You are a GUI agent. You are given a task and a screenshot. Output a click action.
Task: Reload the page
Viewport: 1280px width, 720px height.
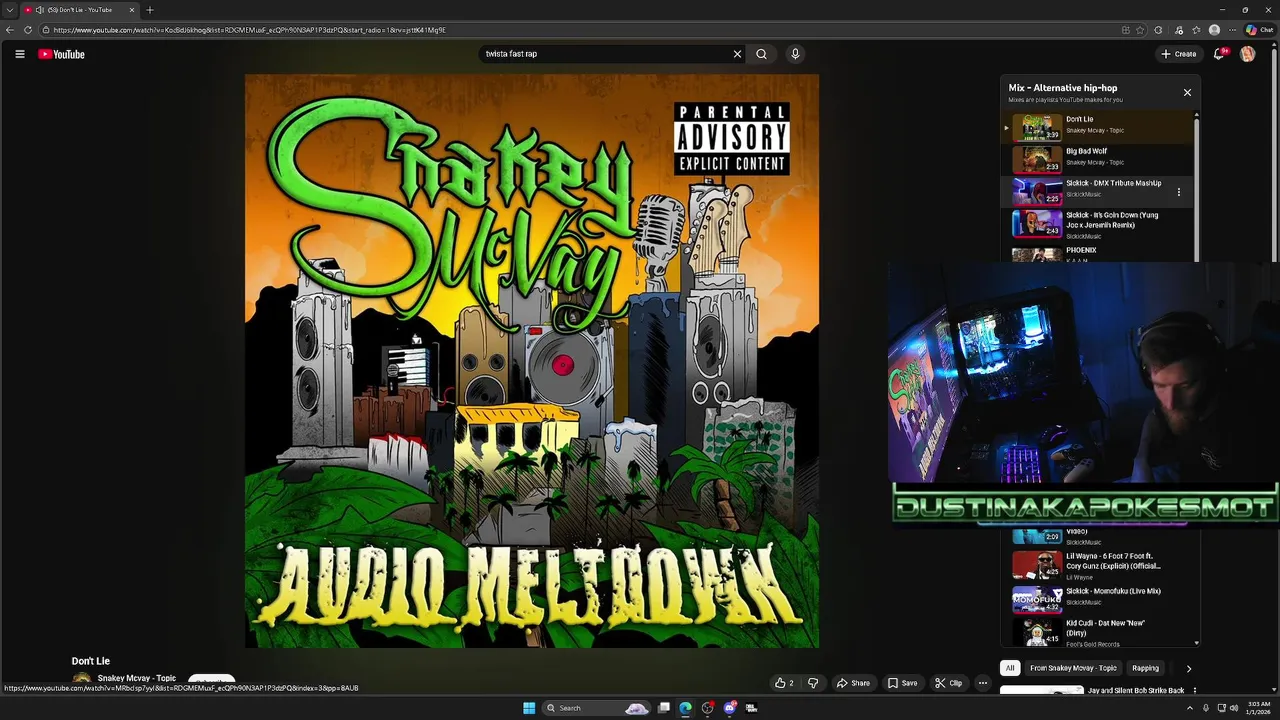pos(27,30)
